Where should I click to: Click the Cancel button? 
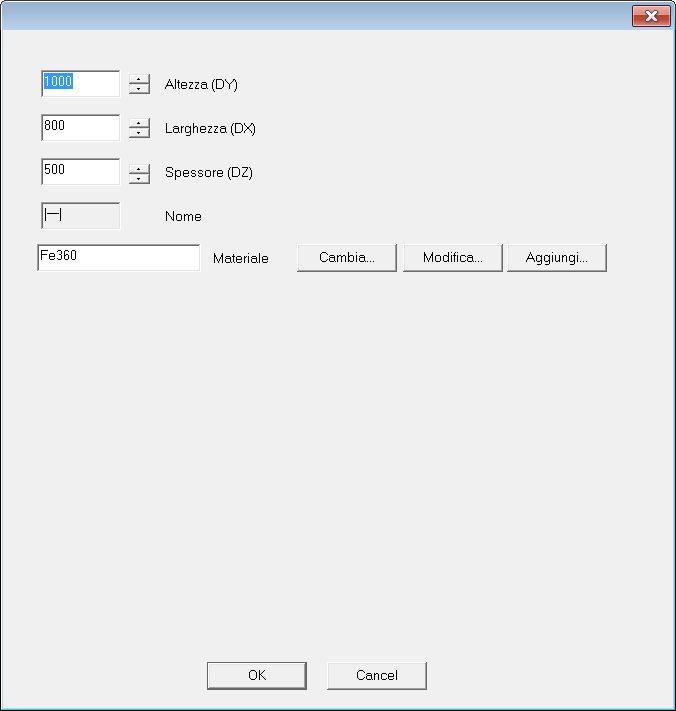tap(377, 676)
